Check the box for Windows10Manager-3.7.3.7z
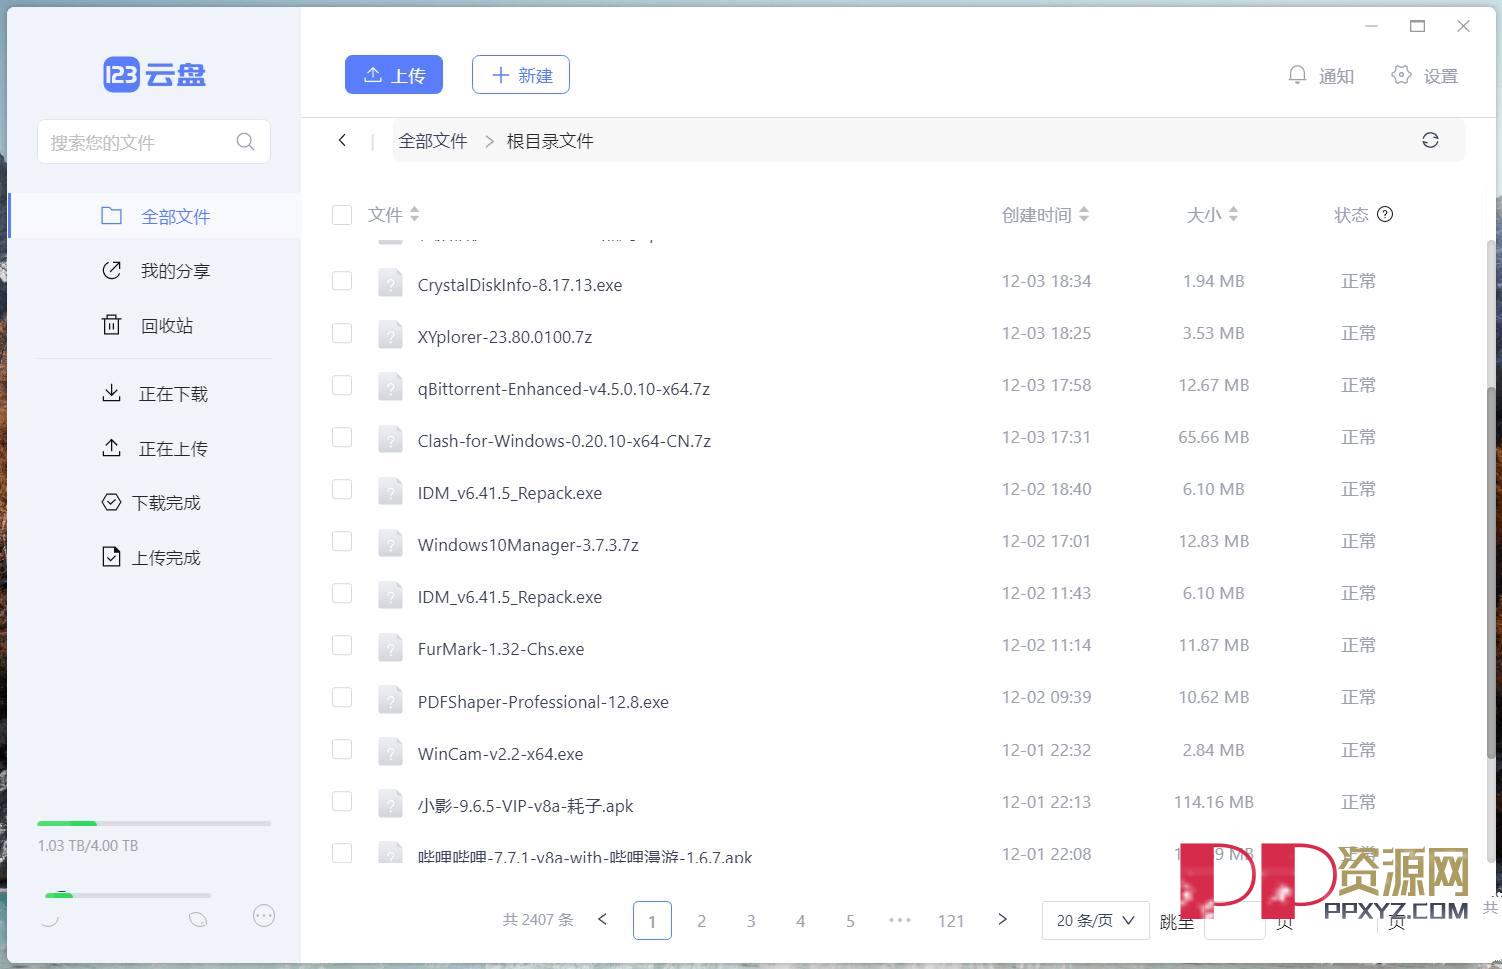 pos(342,541)
